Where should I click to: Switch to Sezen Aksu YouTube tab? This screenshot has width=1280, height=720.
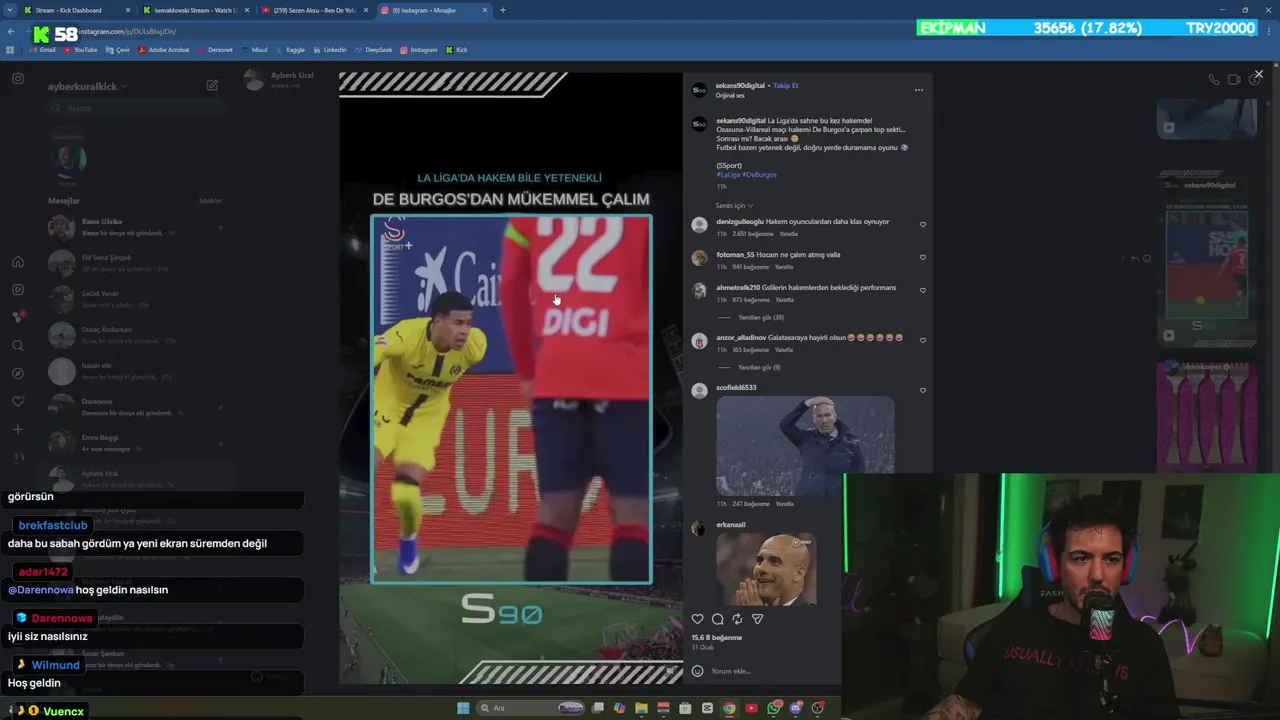[x=313, y=10]
